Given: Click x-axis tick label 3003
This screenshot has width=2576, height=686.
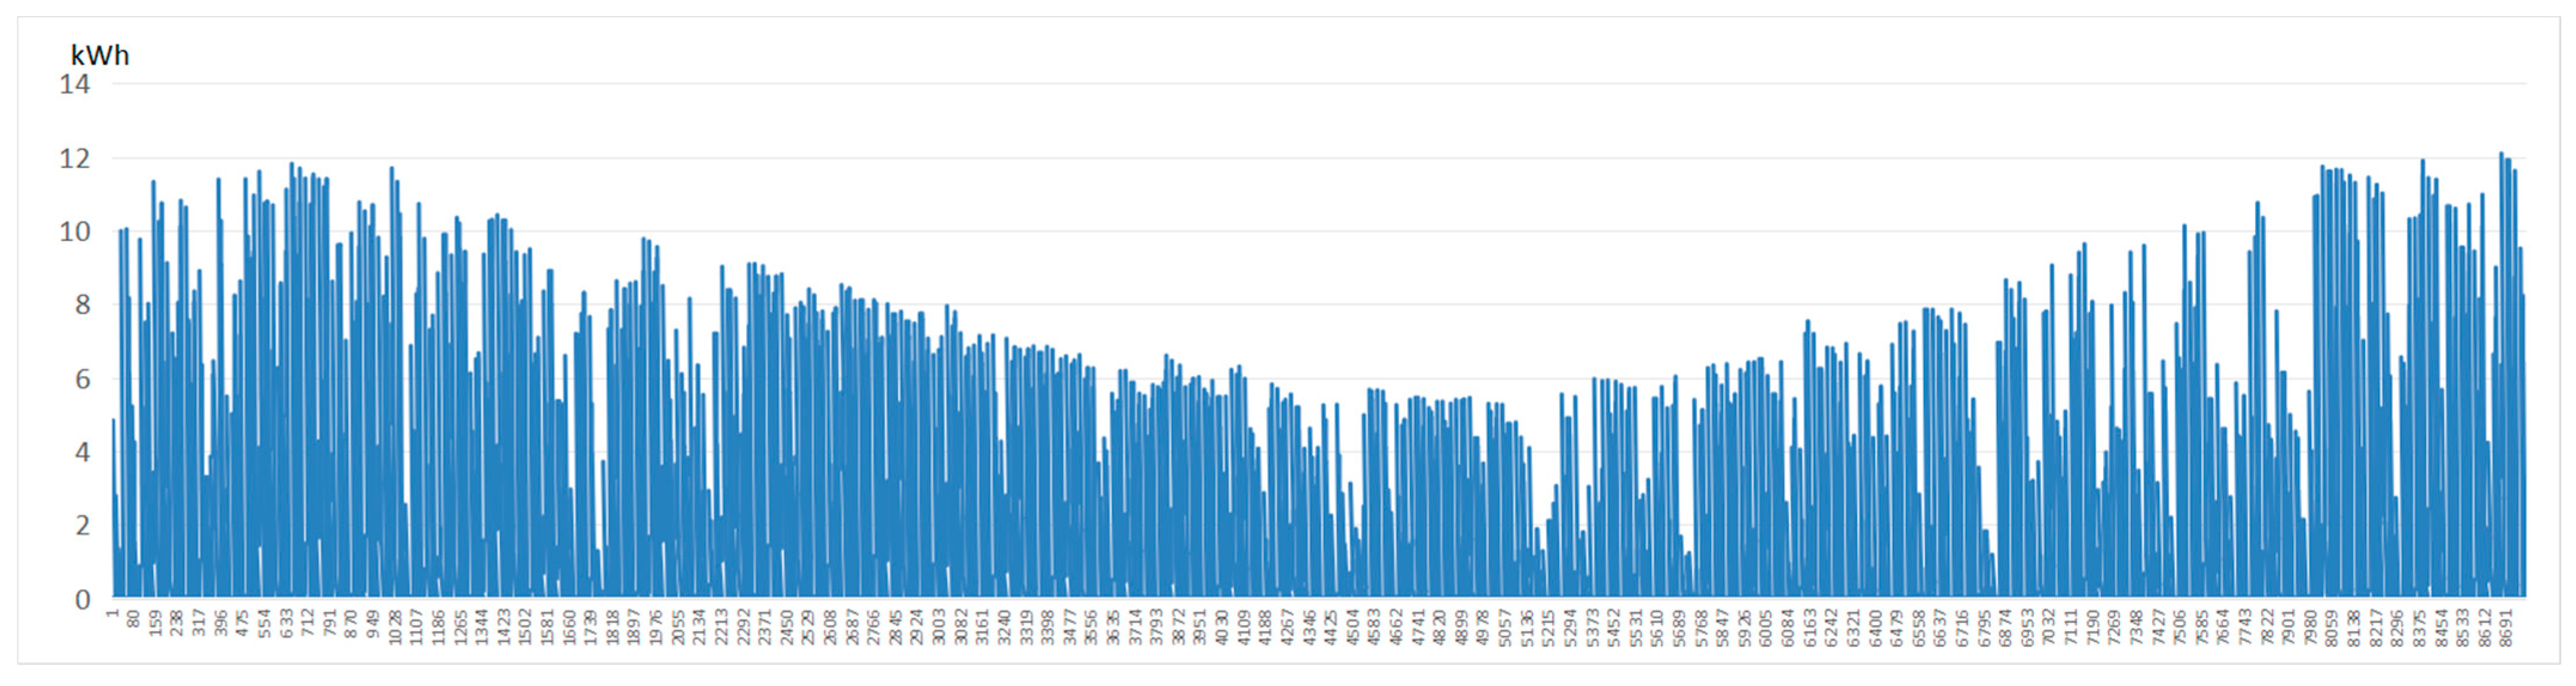Looking at the screenshot, I should point(940,628).
